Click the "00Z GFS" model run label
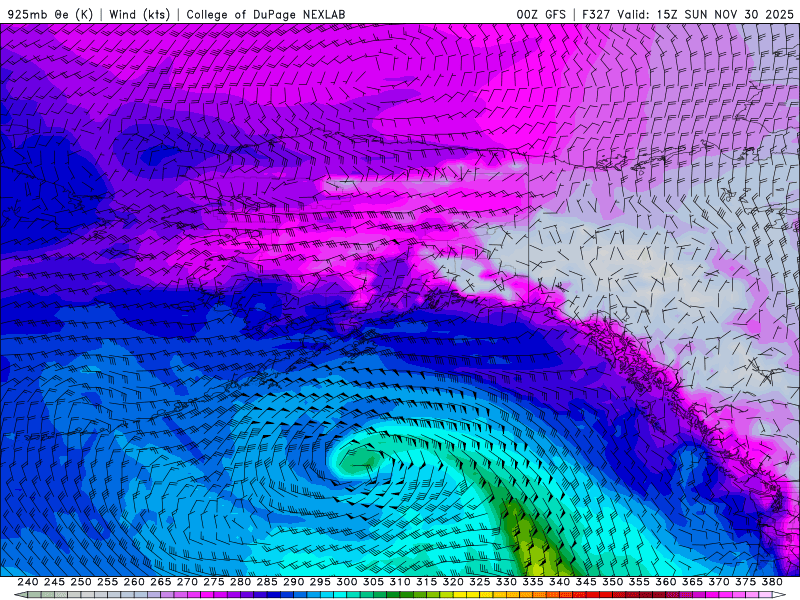Screen dimensions: 800x600 click(541, 14)
